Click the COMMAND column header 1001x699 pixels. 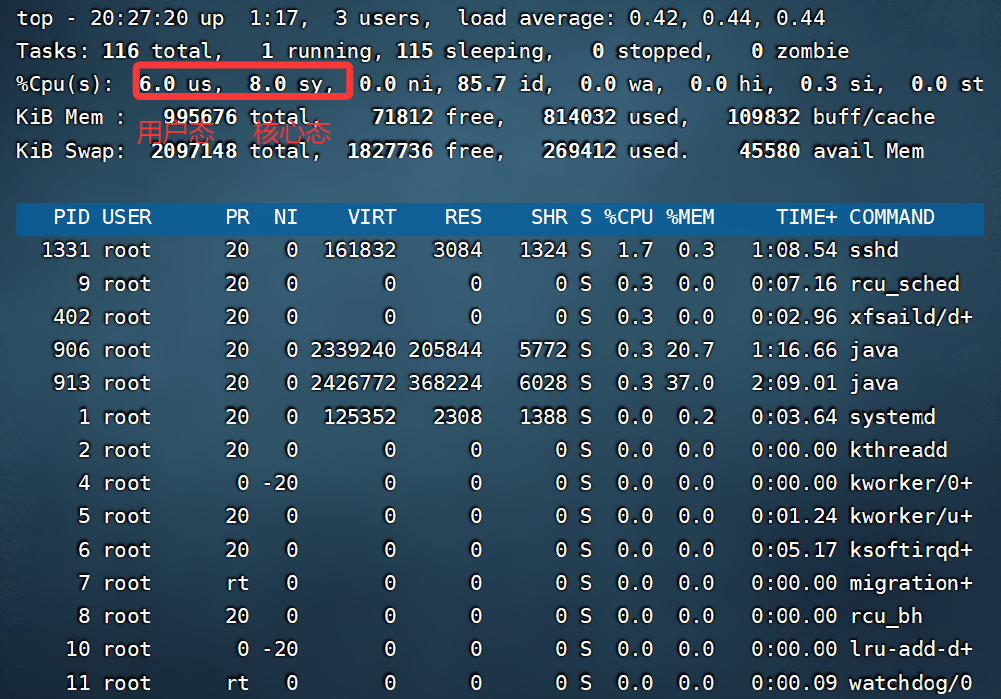pyautogui.click(x=892, y=217)
